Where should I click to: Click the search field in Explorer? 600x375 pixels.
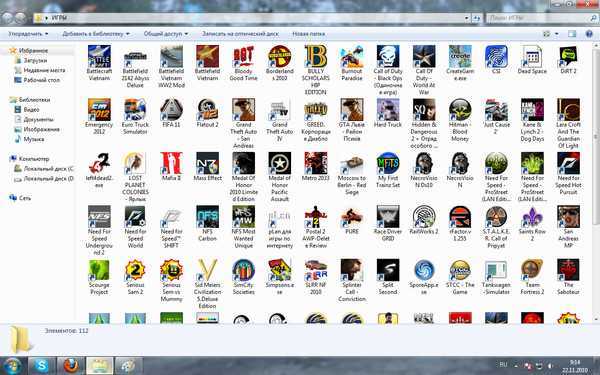click(x=541, y=18)
